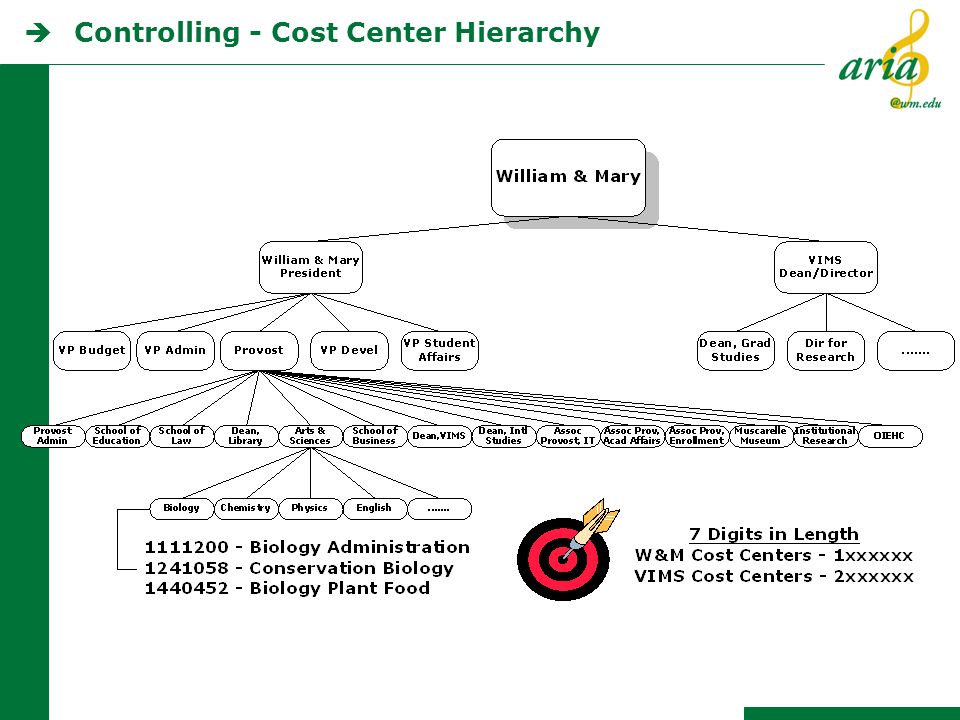This screenshot has height=720, width=960.
Task: Click the 1241058 - Conservation Biology line
Action: tap(299, 568)
